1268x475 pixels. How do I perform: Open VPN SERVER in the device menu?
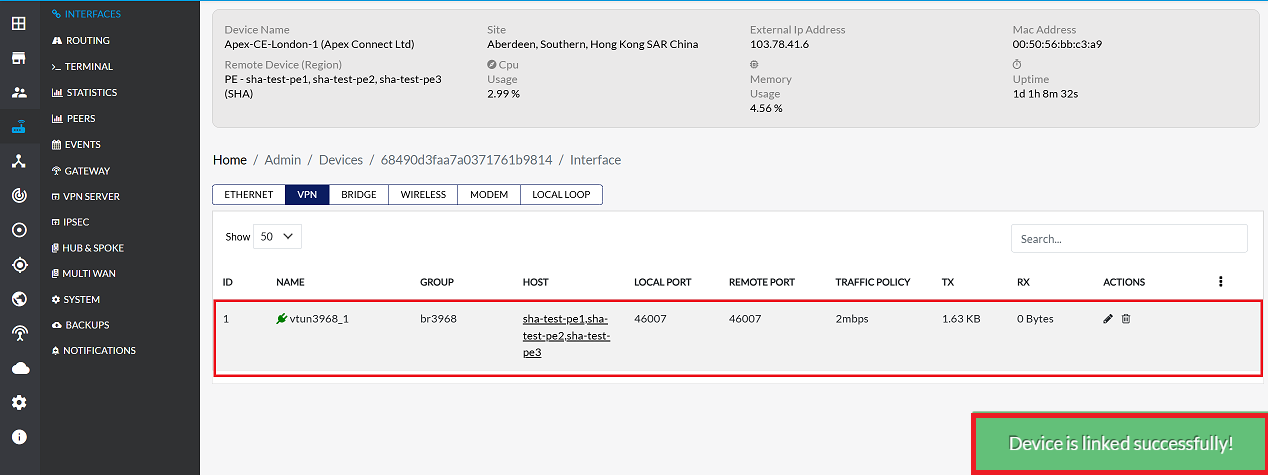(90, 196)
